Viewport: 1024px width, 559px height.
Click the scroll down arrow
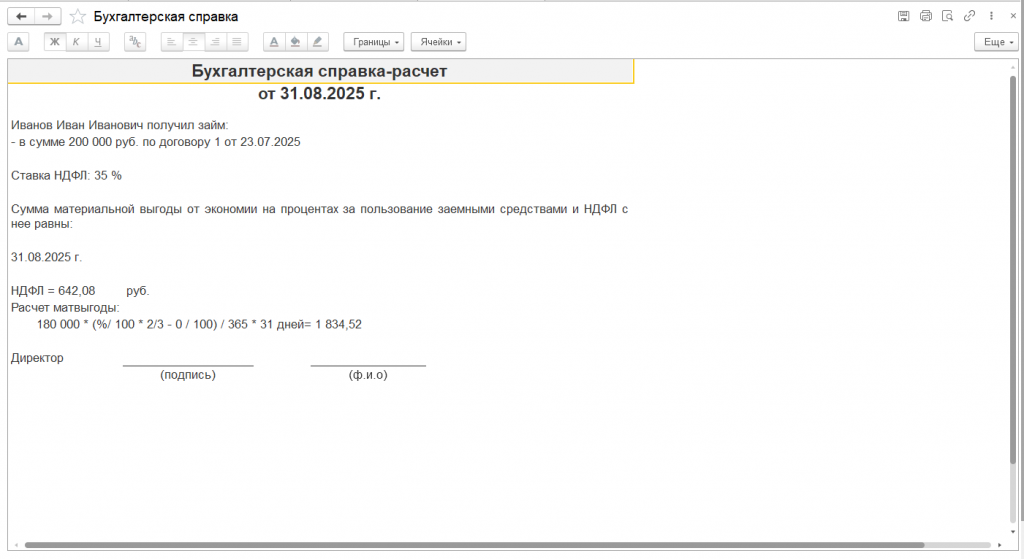(1013, 532)
